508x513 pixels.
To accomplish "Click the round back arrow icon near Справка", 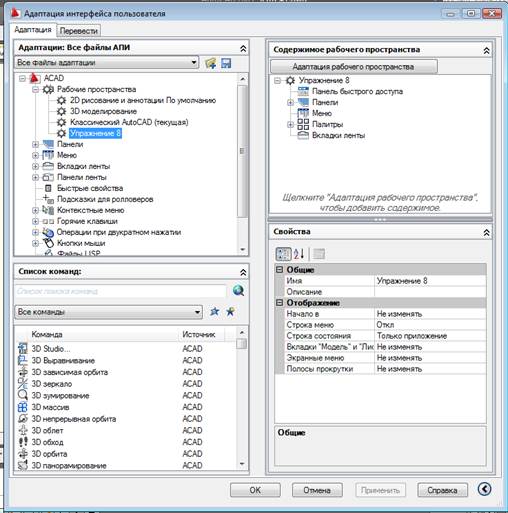I will 484,489.
